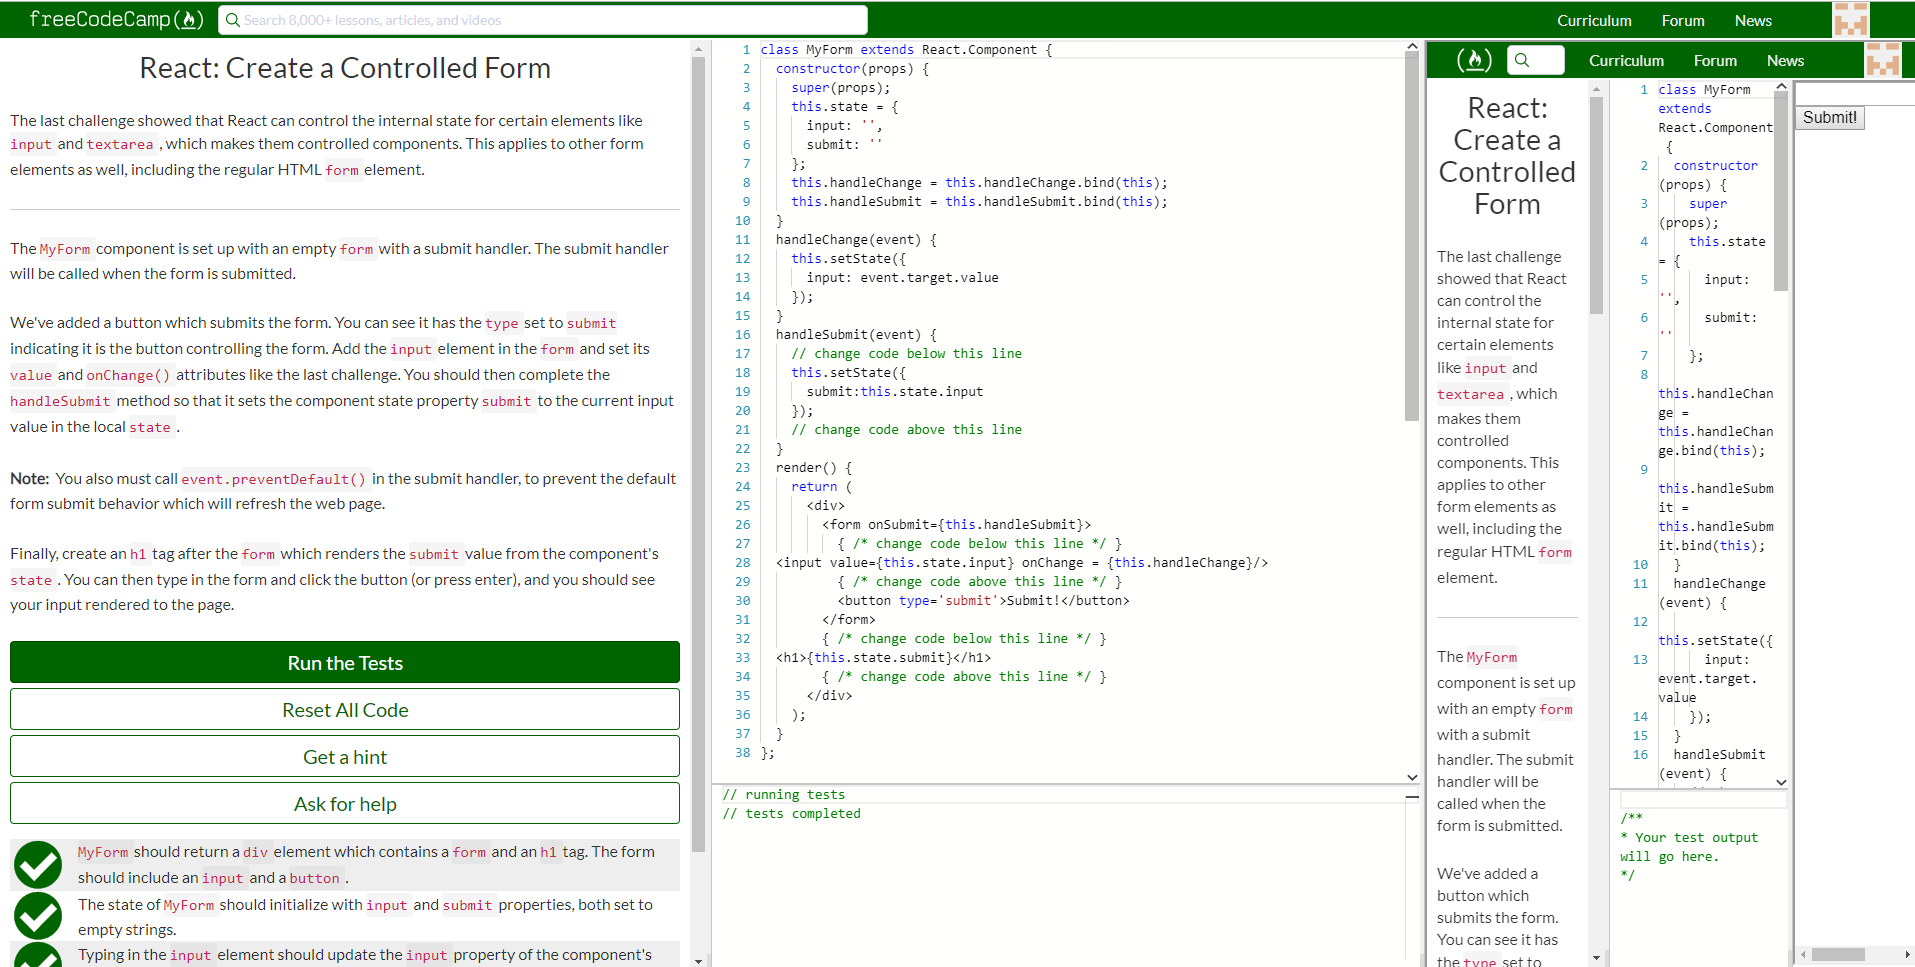1915x967 pixels.
Task: Open the News menu
Action: click(1752, 19)
